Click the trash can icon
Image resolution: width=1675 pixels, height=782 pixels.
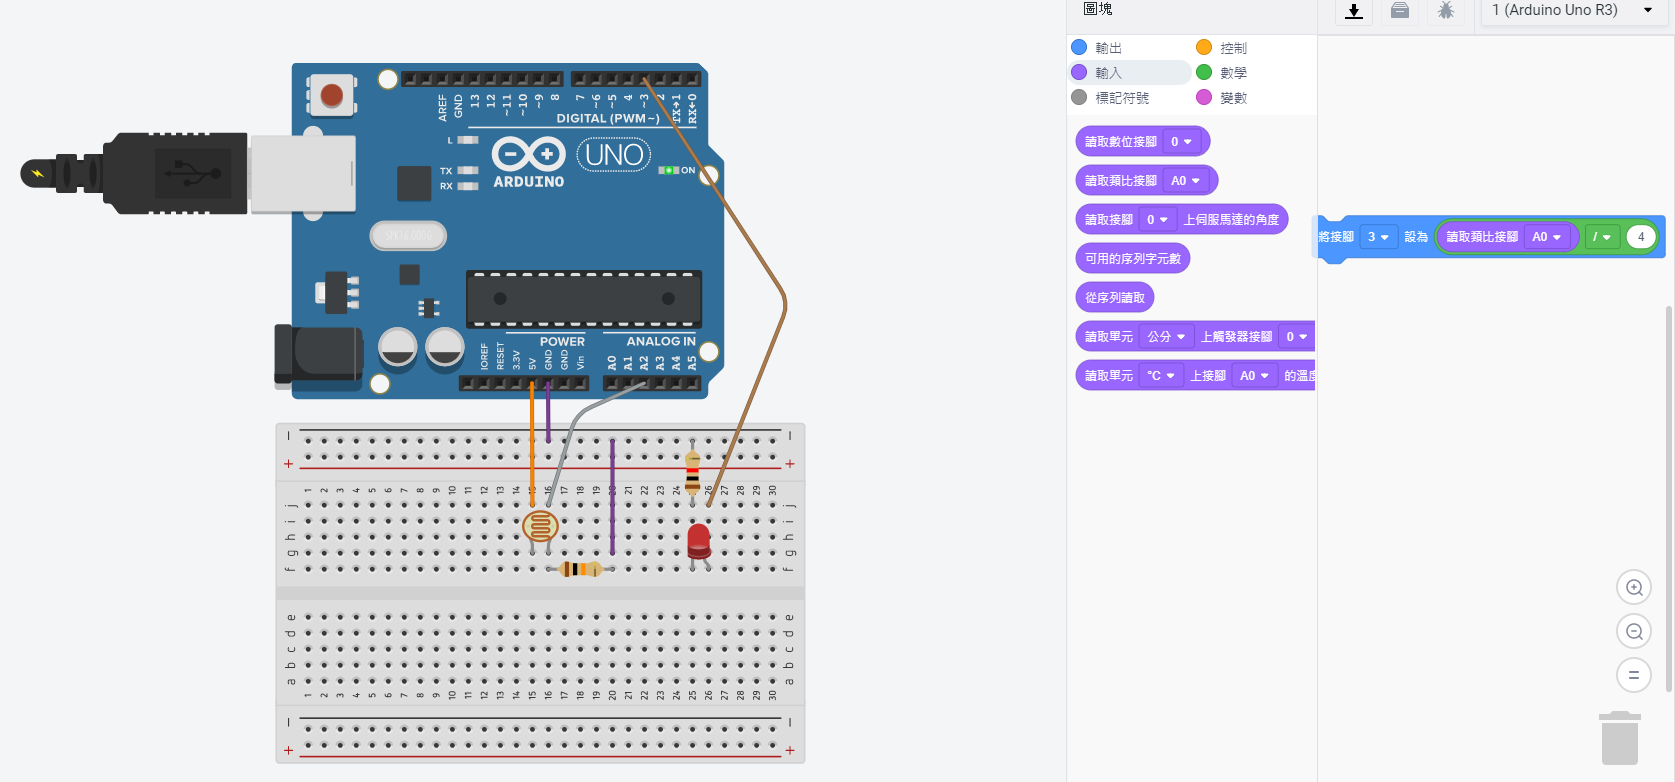1619,738
